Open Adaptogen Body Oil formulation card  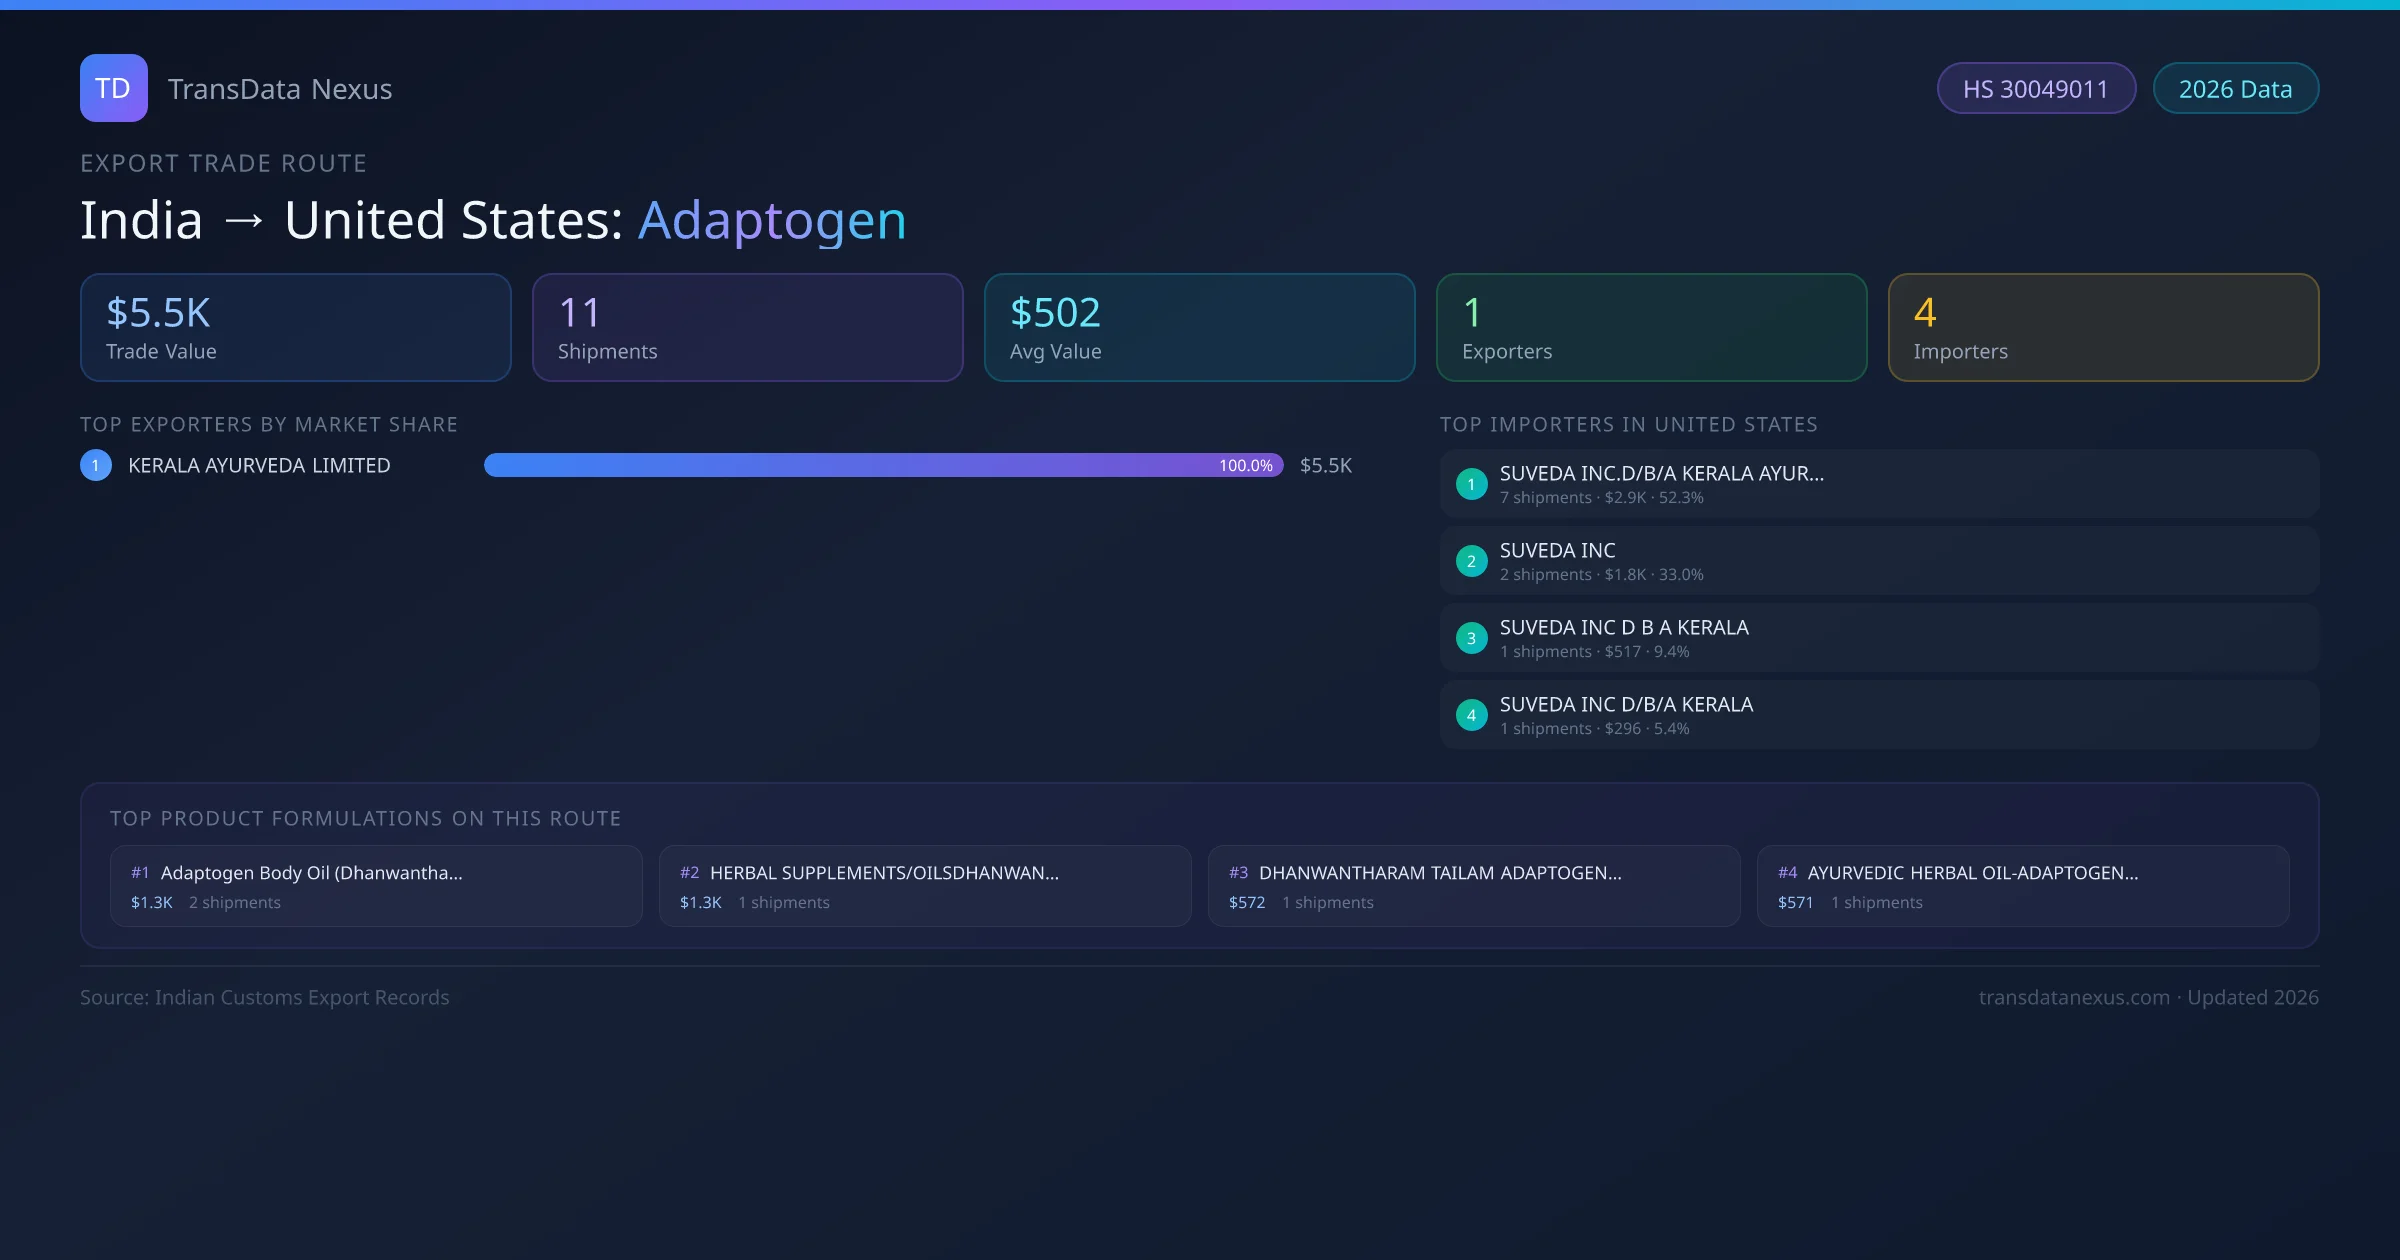point(375,886)
